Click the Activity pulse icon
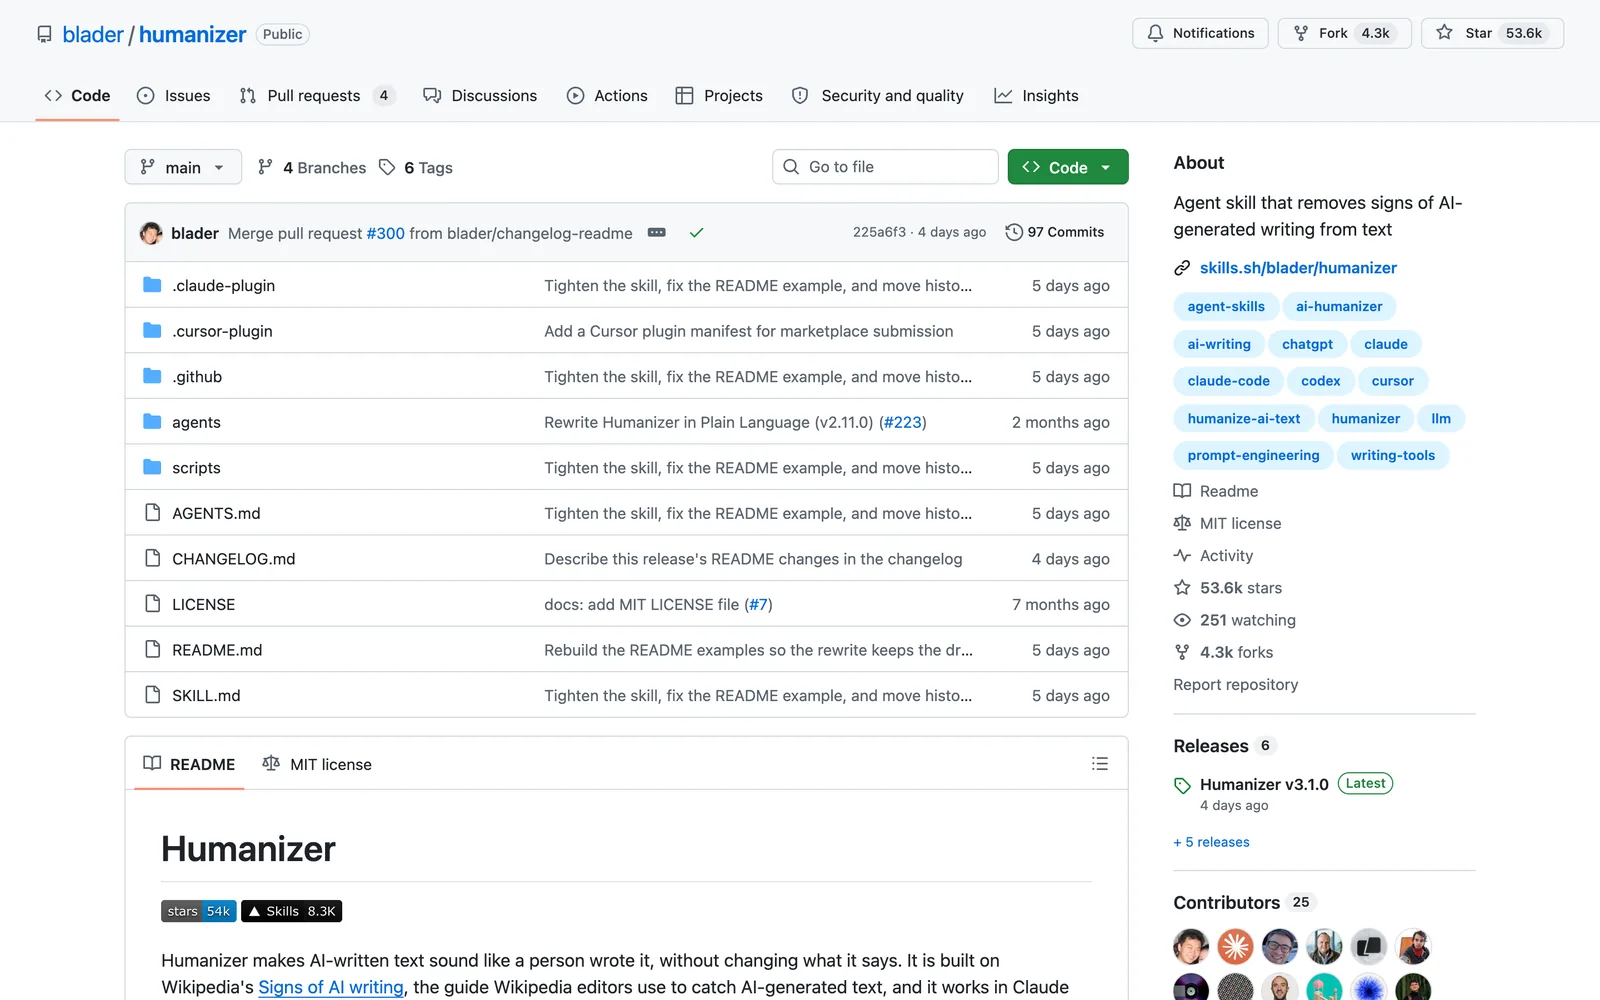 click(1182, 556)
